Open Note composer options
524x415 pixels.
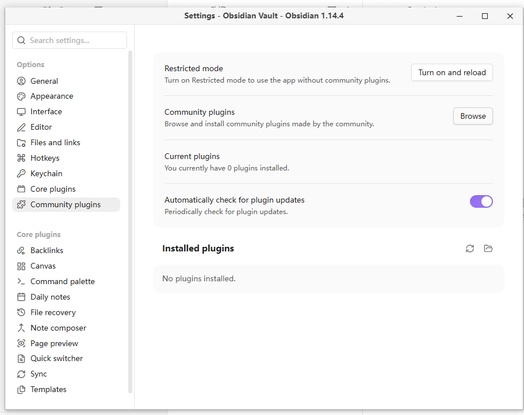(67, 328)
